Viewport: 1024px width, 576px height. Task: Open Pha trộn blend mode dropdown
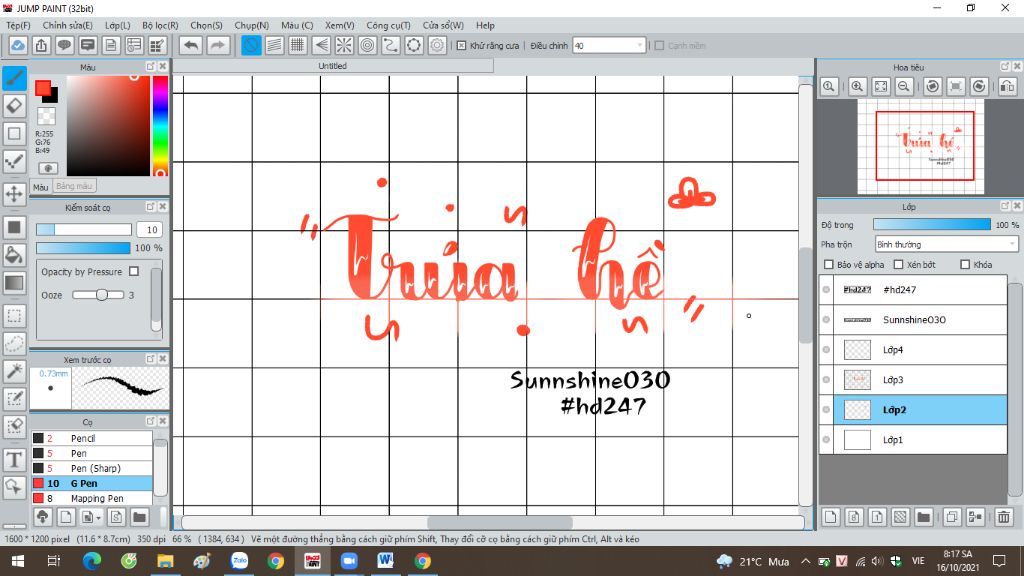click(946, 244)
